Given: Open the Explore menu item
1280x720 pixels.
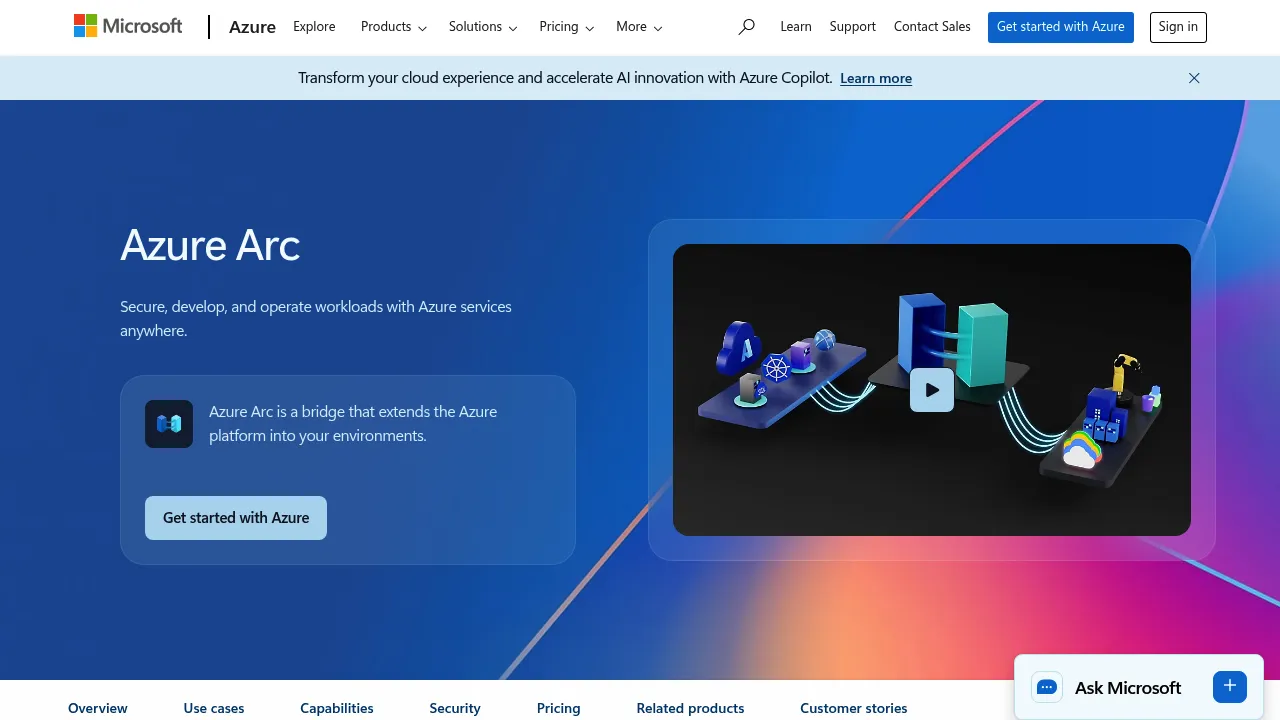Looking at the screenshot, I should [314, 27].
